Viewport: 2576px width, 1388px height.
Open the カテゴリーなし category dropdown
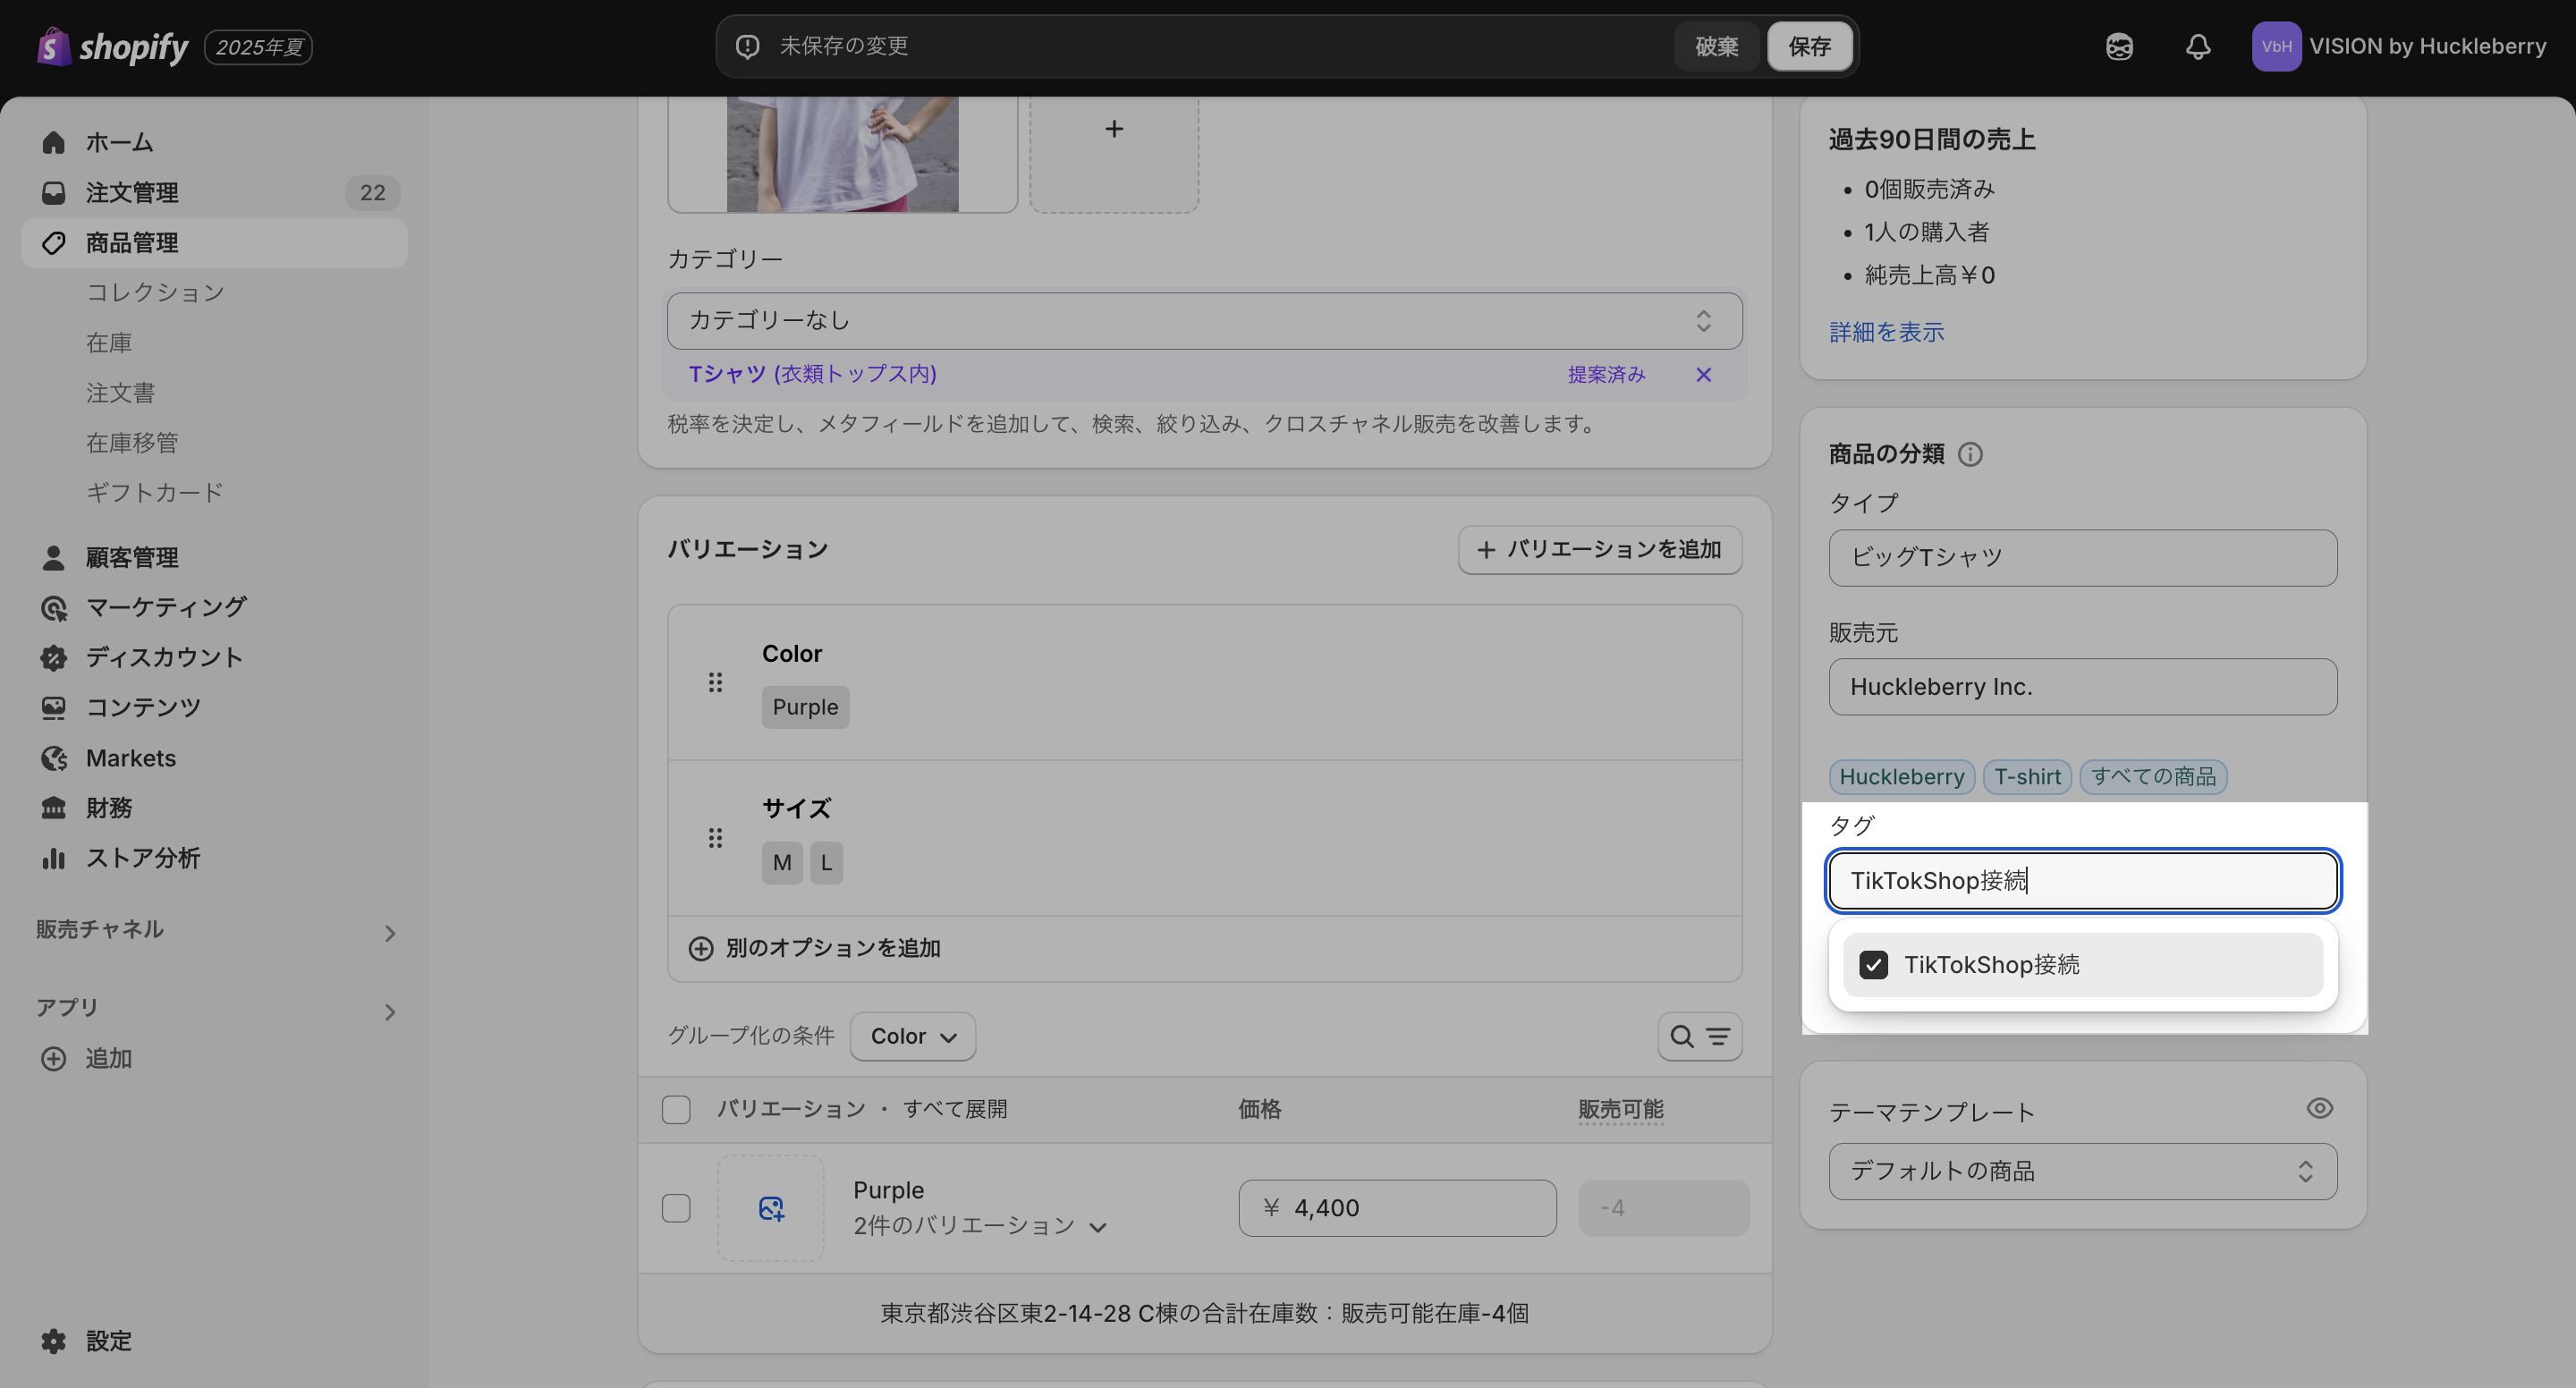coord(1204,321)
